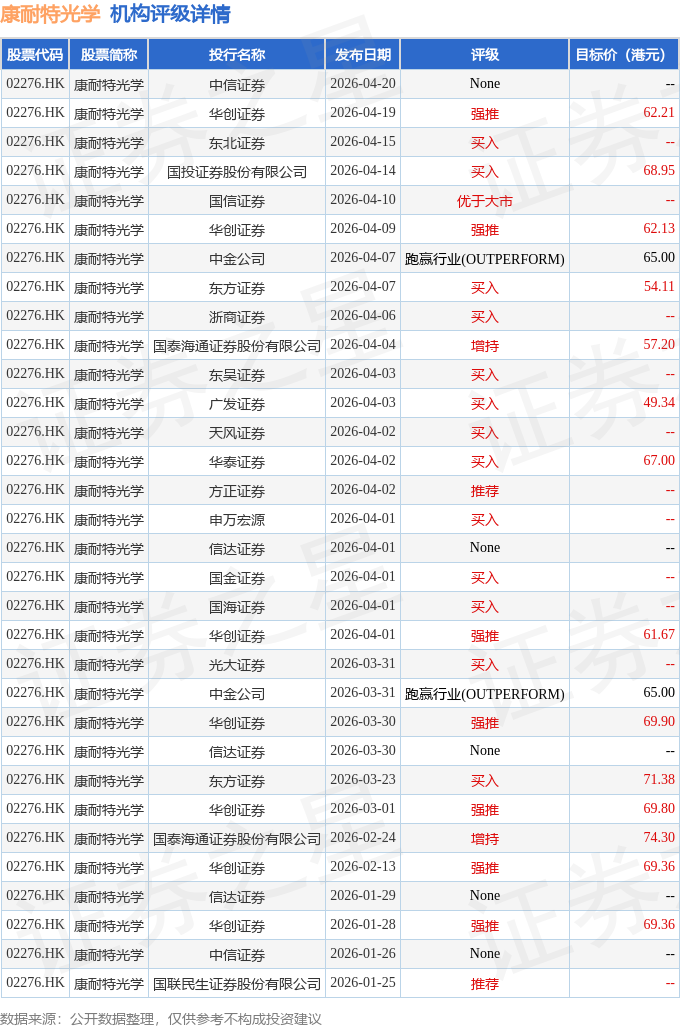This screenshot has width=680, height=1028.
Task: Click the 推荐 rating for 国联民生证券
Action: [x=485, y=983]
